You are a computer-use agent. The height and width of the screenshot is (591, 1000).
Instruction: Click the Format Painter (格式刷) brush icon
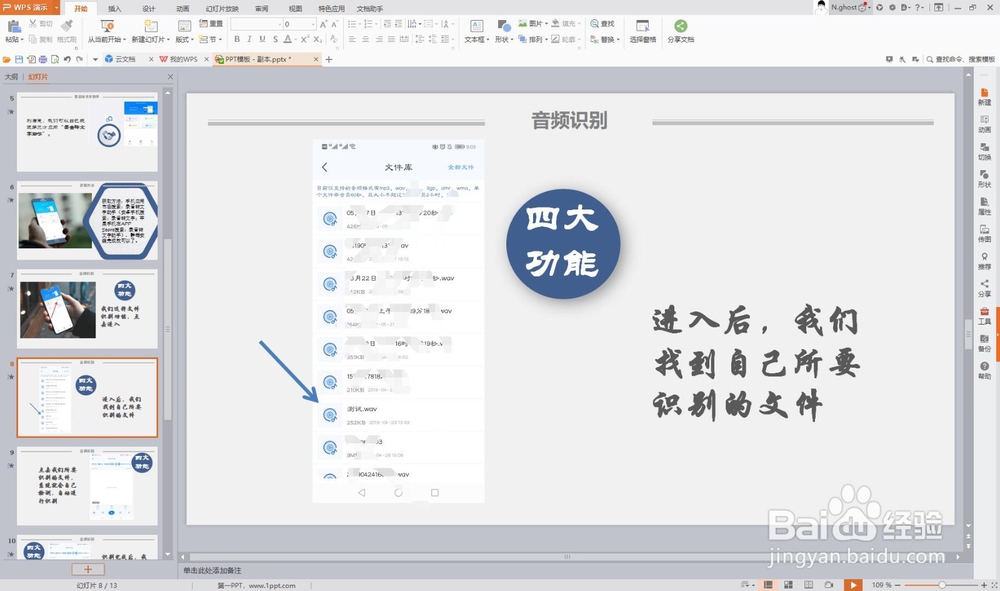(x=66, y=26)
